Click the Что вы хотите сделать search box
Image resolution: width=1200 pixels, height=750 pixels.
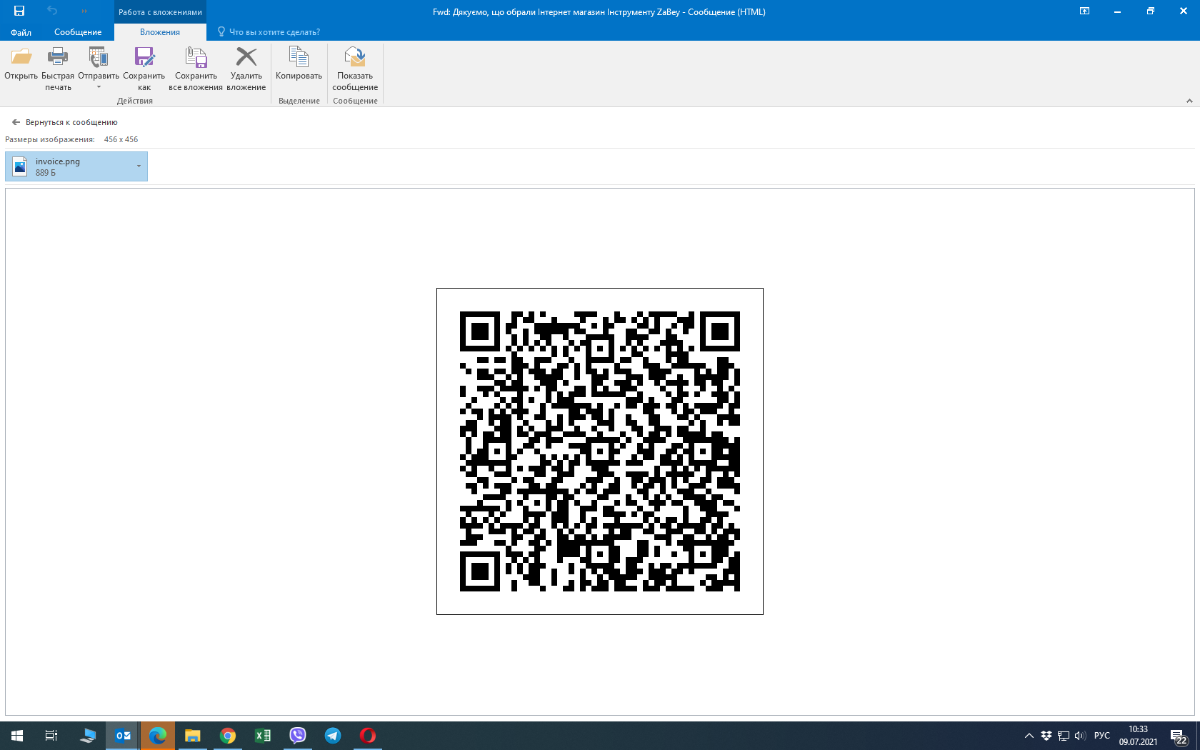click(x=269, y=32)
